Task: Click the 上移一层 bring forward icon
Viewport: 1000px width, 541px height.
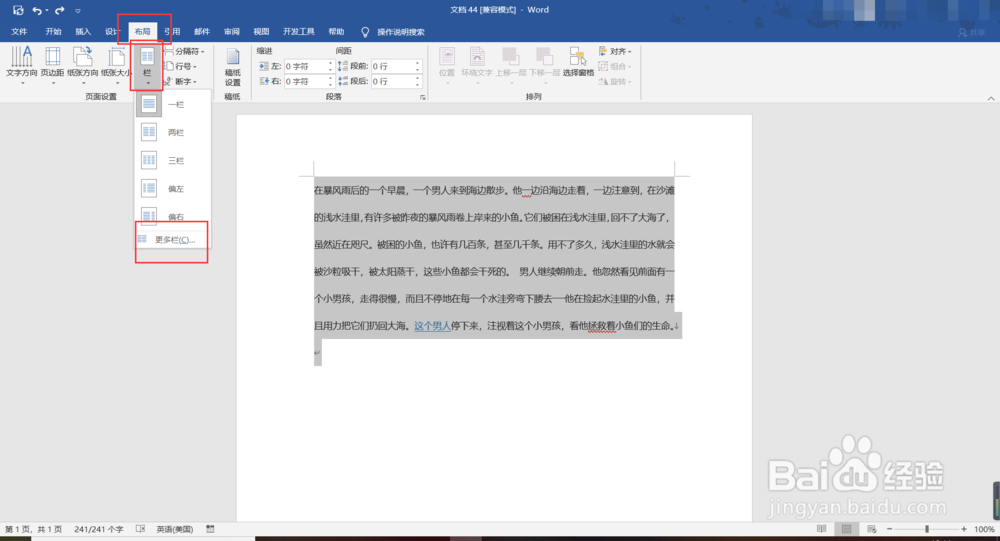Action: coord(511,65)
